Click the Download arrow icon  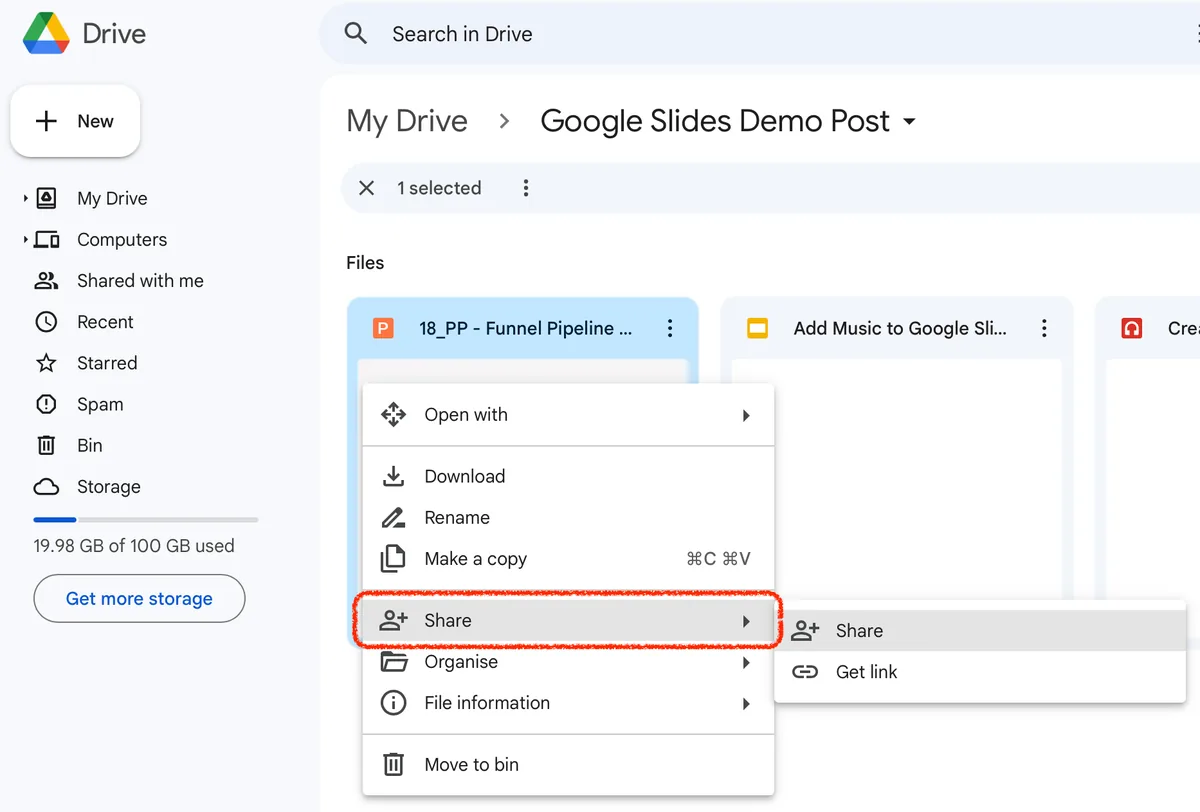(394, 476)
